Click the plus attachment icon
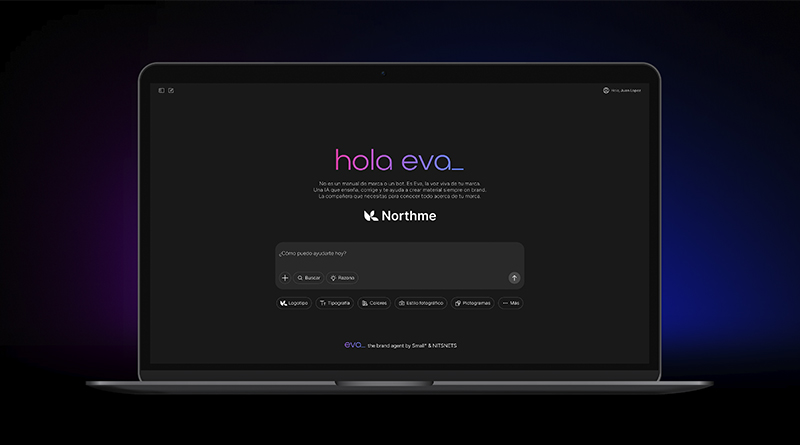 click(x=285, y=278)
